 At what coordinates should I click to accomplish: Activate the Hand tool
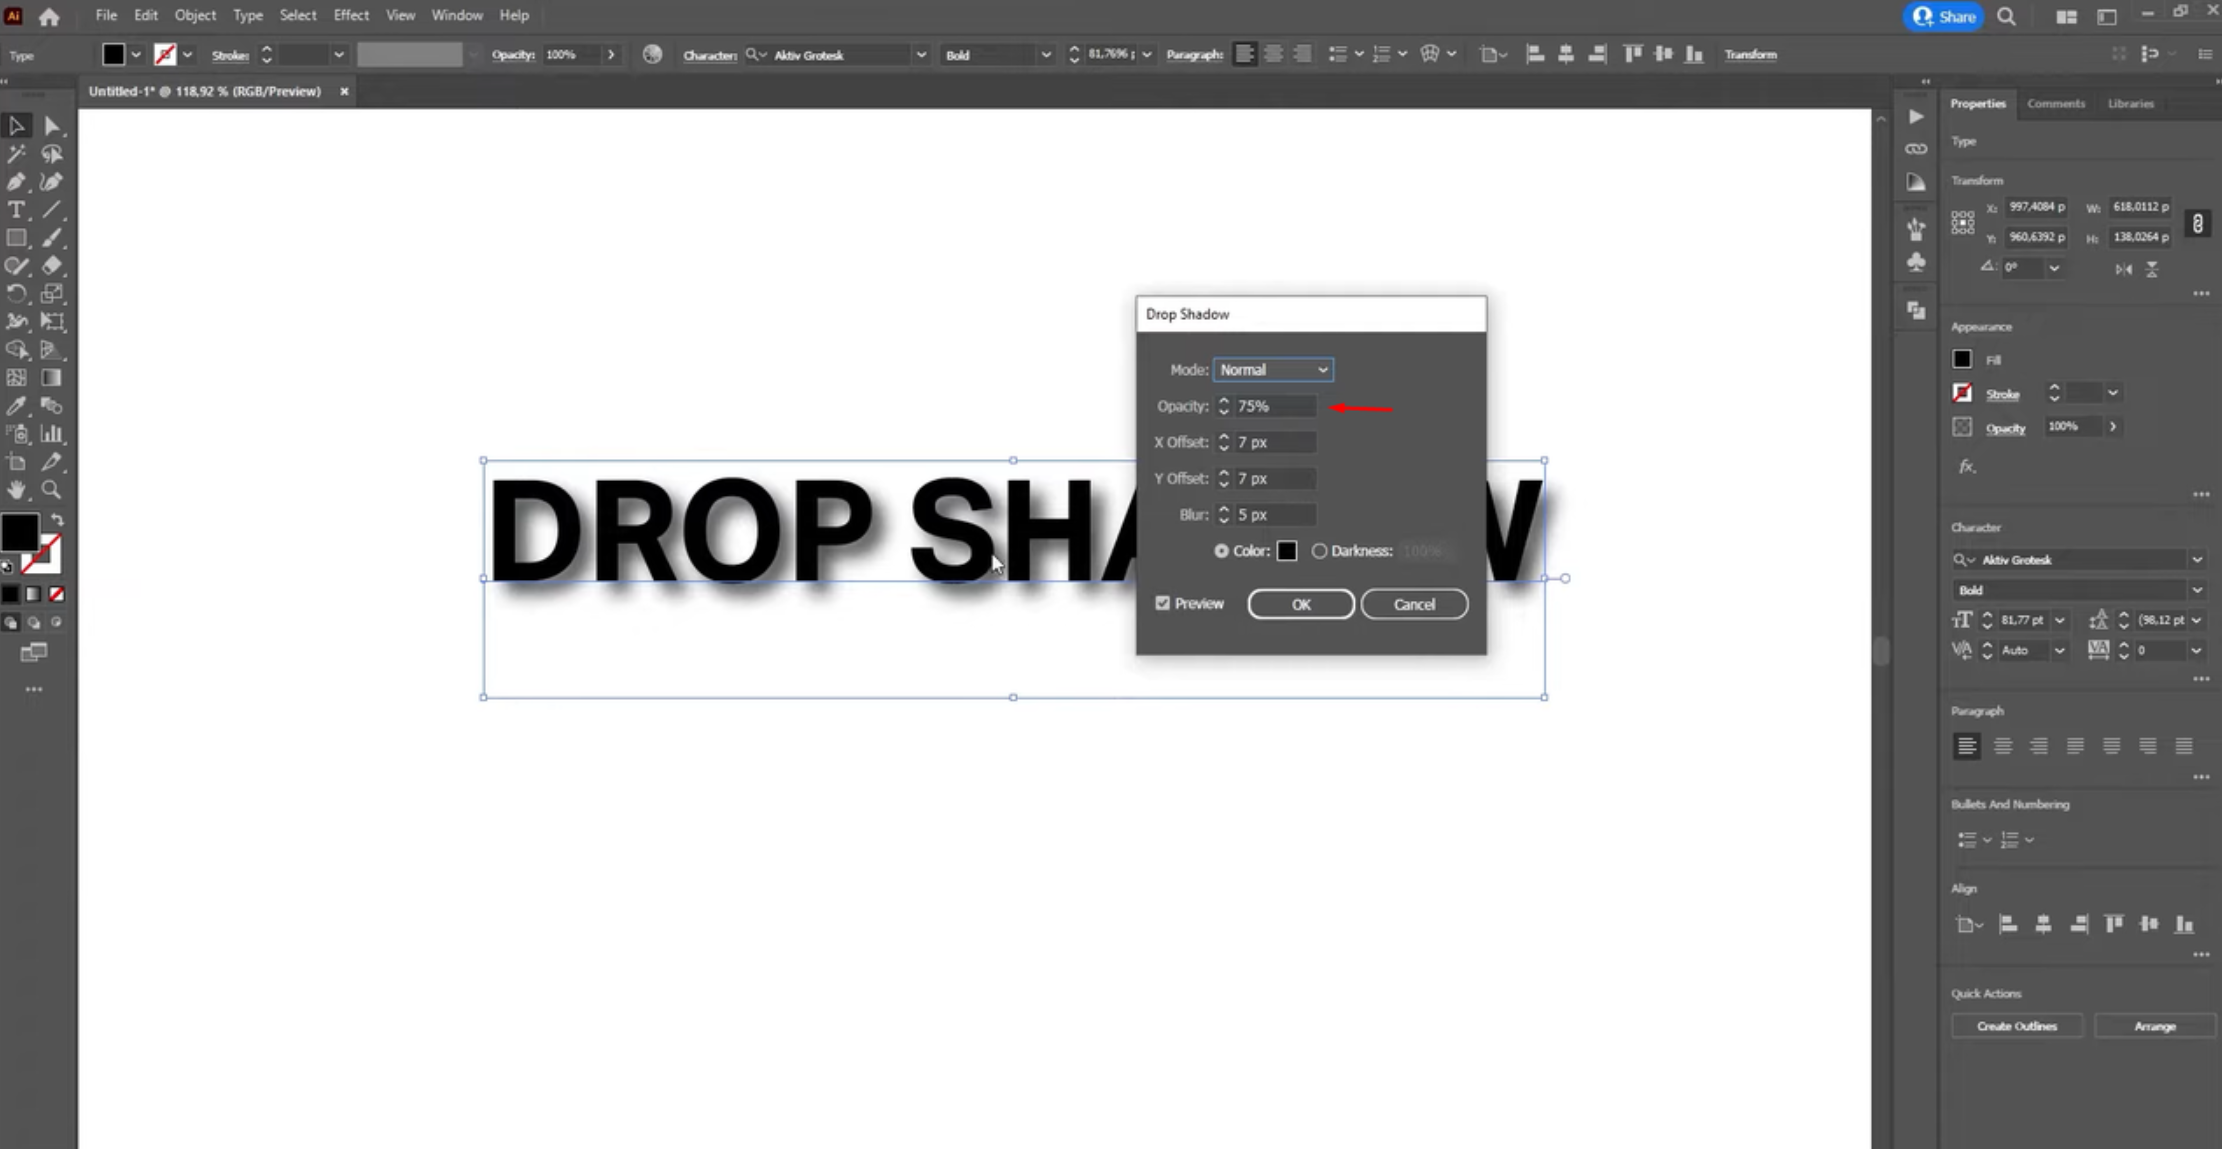click(x=16, y=490)
